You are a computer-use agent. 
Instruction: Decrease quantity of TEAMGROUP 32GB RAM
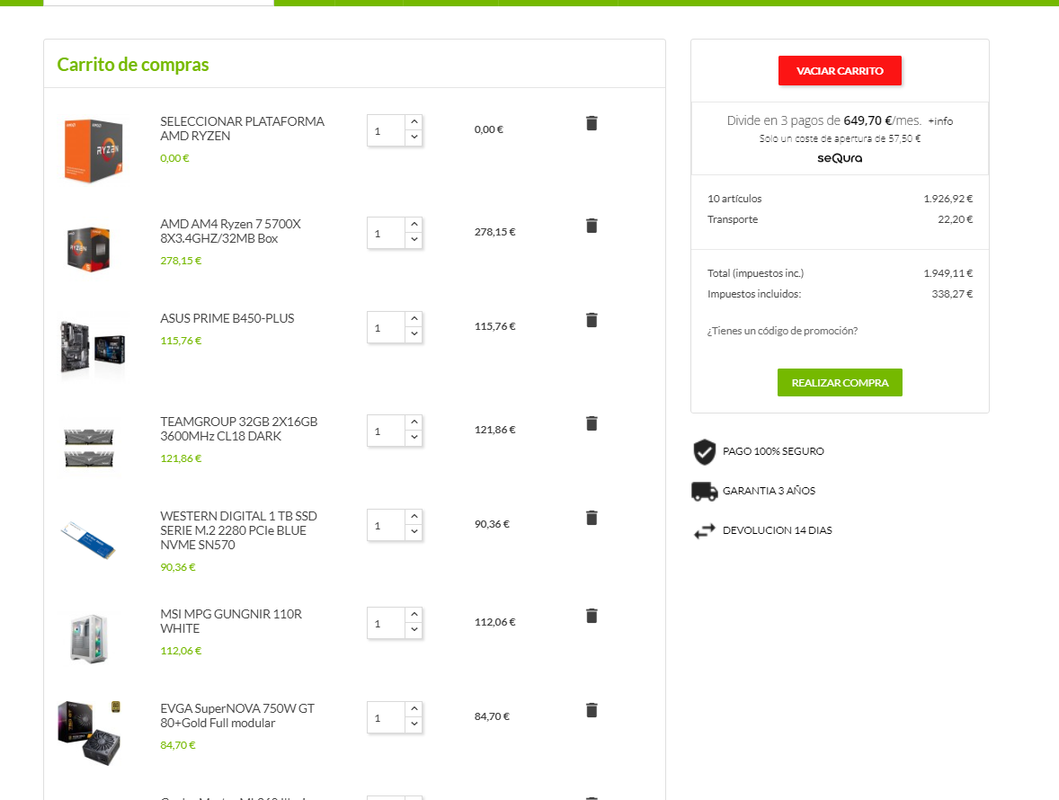pos(414,437)
